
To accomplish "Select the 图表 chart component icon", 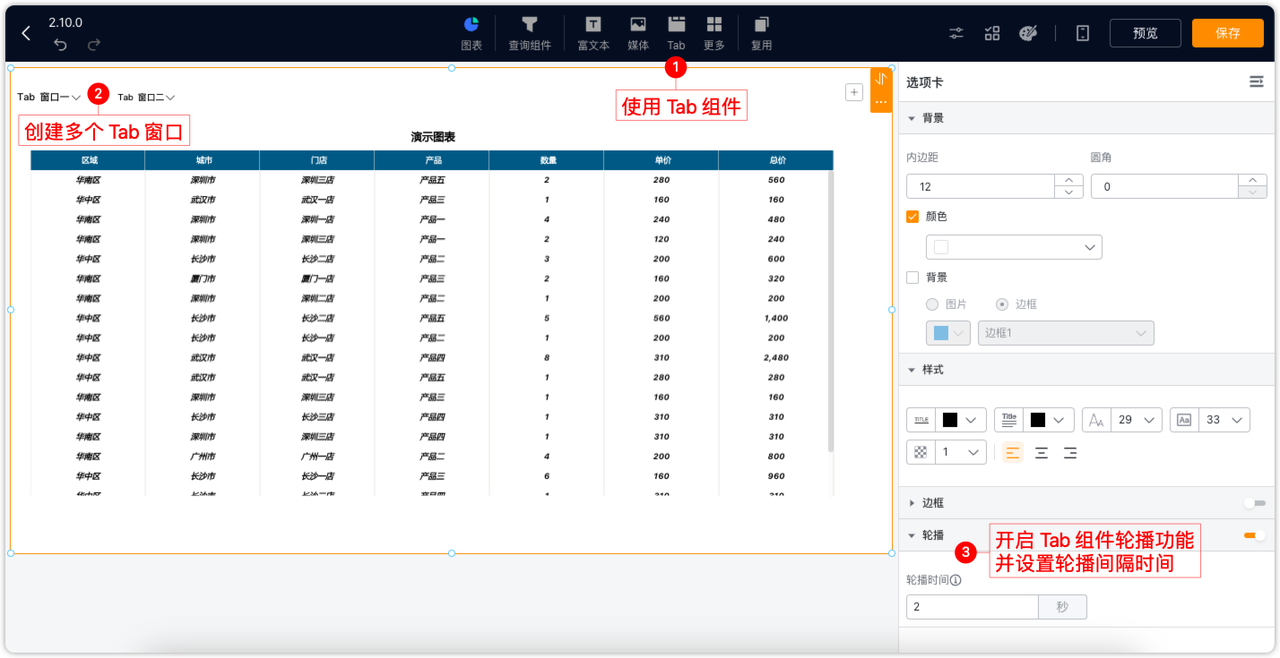I will point(470,30).
